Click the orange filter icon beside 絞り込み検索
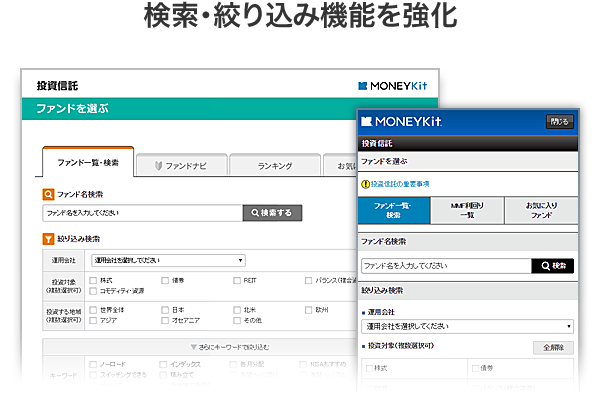 (48, 239)
